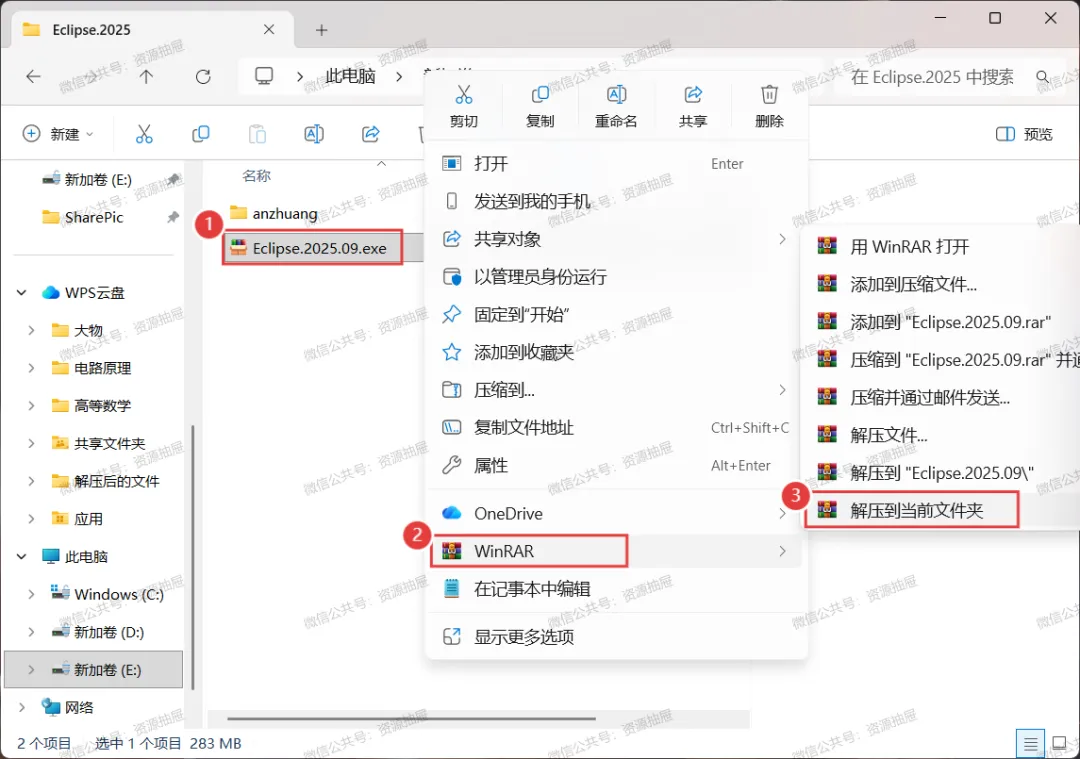The height and width of the screenshot is (759, 1080).
Task: Collapse the 此电脑 tree node
Action: (22, 557)
